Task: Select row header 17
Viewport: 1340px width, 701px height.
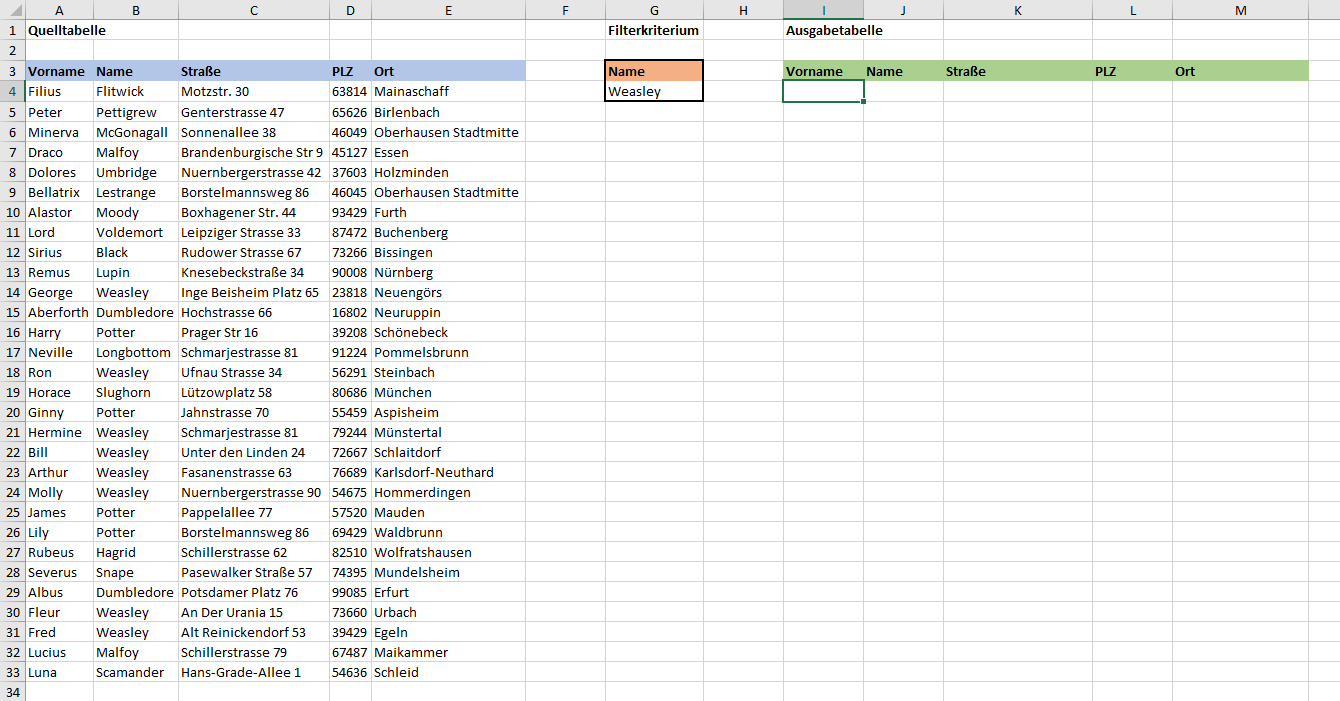Action: click(13, 352)
